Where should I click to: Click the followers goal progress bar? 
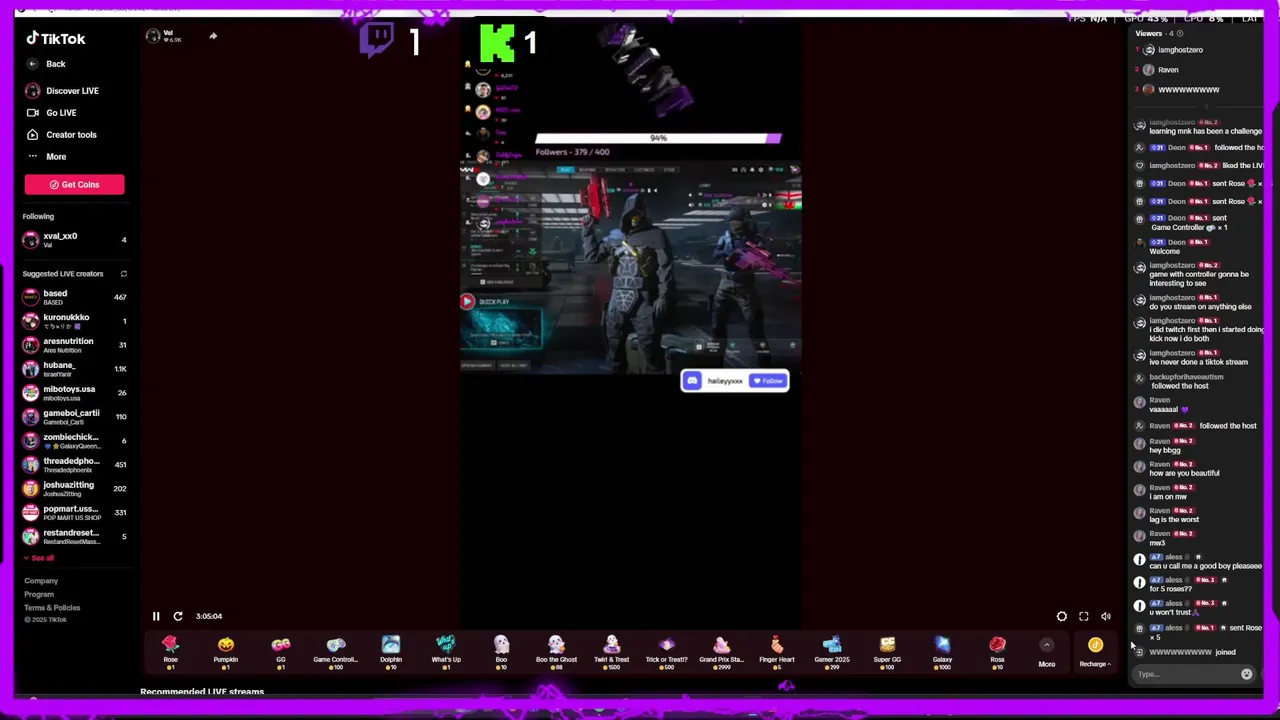point(658,138)
